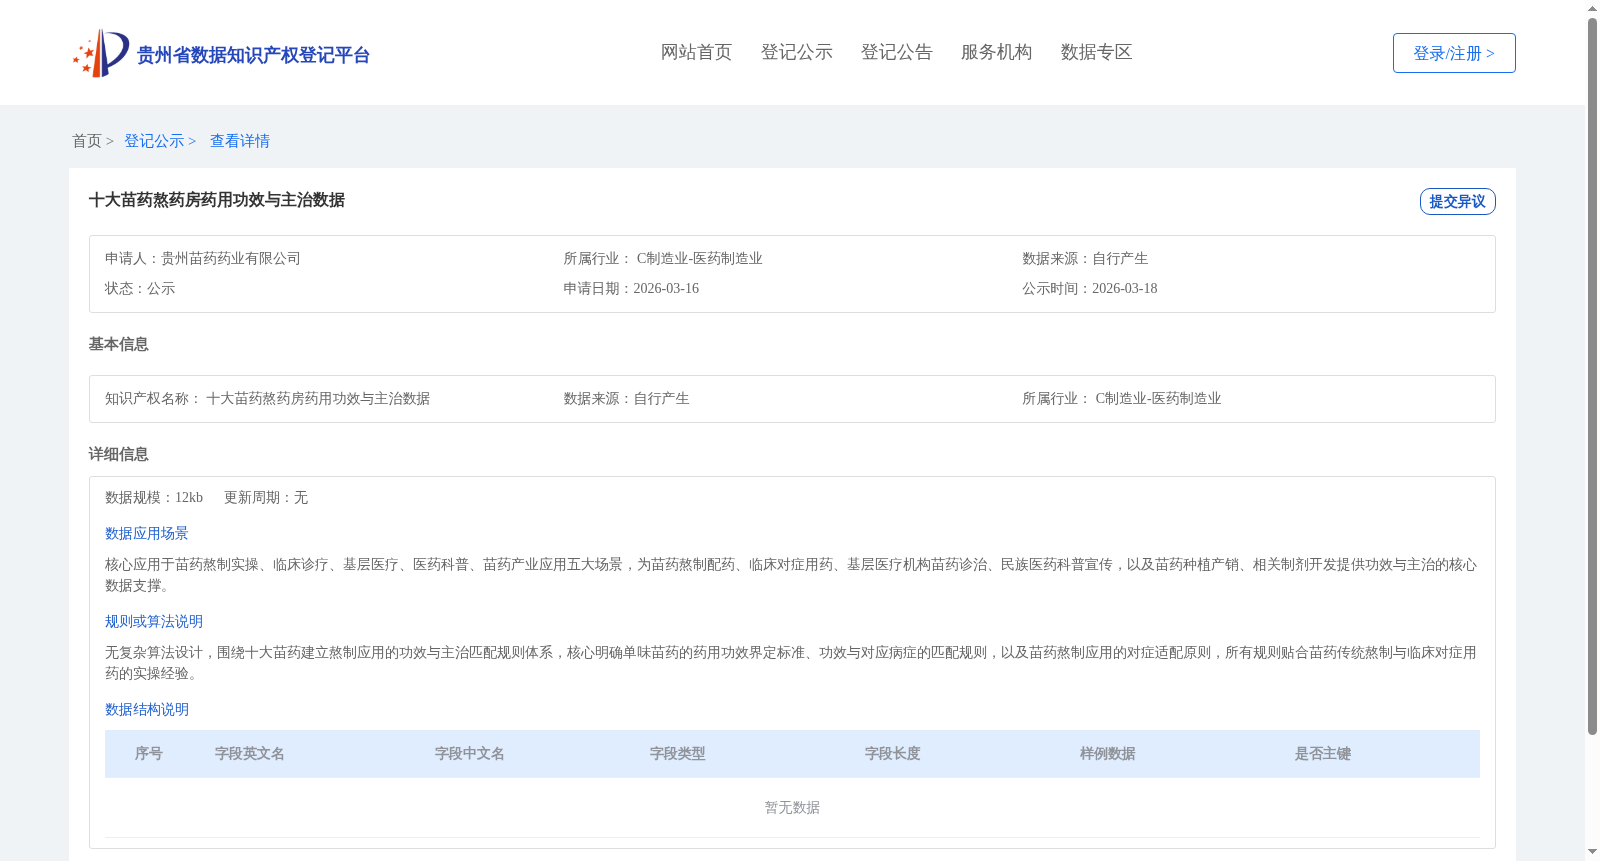The image size is (1600, 861).
Task: Click 字段长度 column header
Action: point(893,753)
